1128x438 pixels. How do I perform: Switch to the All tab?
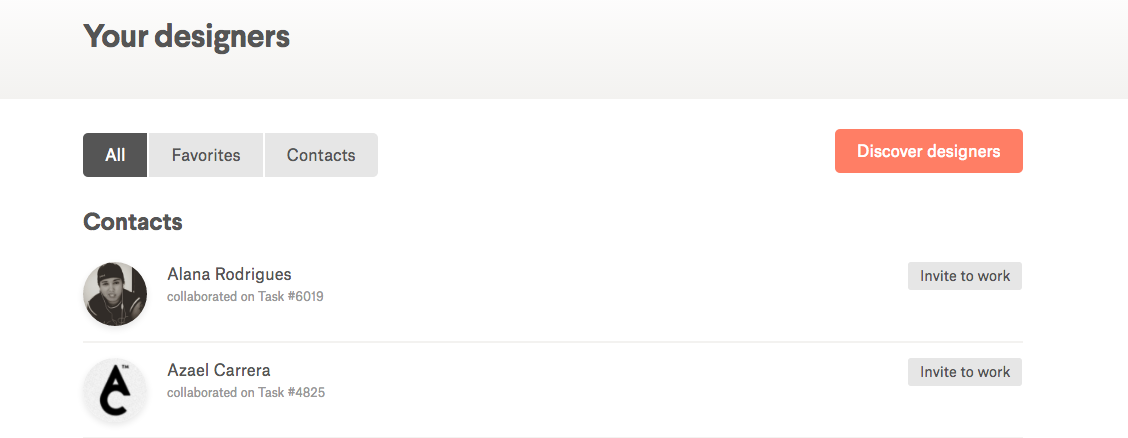click(x=115, y=155)
